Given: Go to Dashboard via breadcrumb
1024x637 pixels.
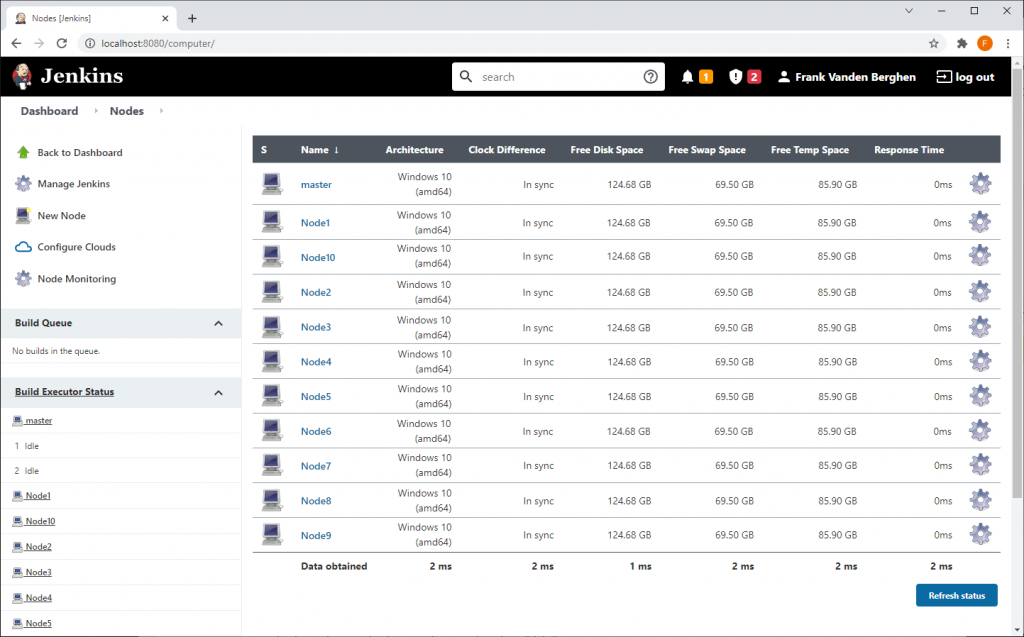Looking at the screenshot, I should coord(49,111).
